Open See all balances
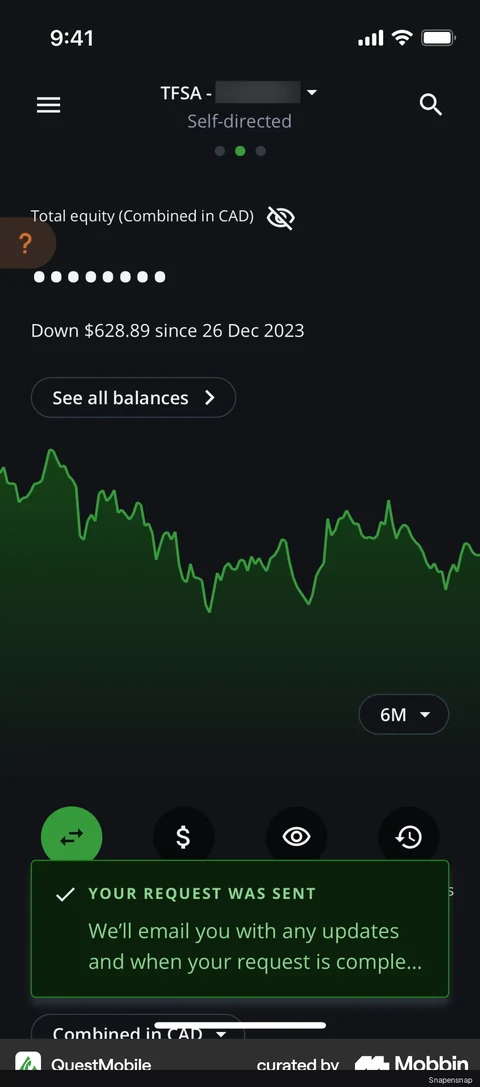 pos(133,397)
